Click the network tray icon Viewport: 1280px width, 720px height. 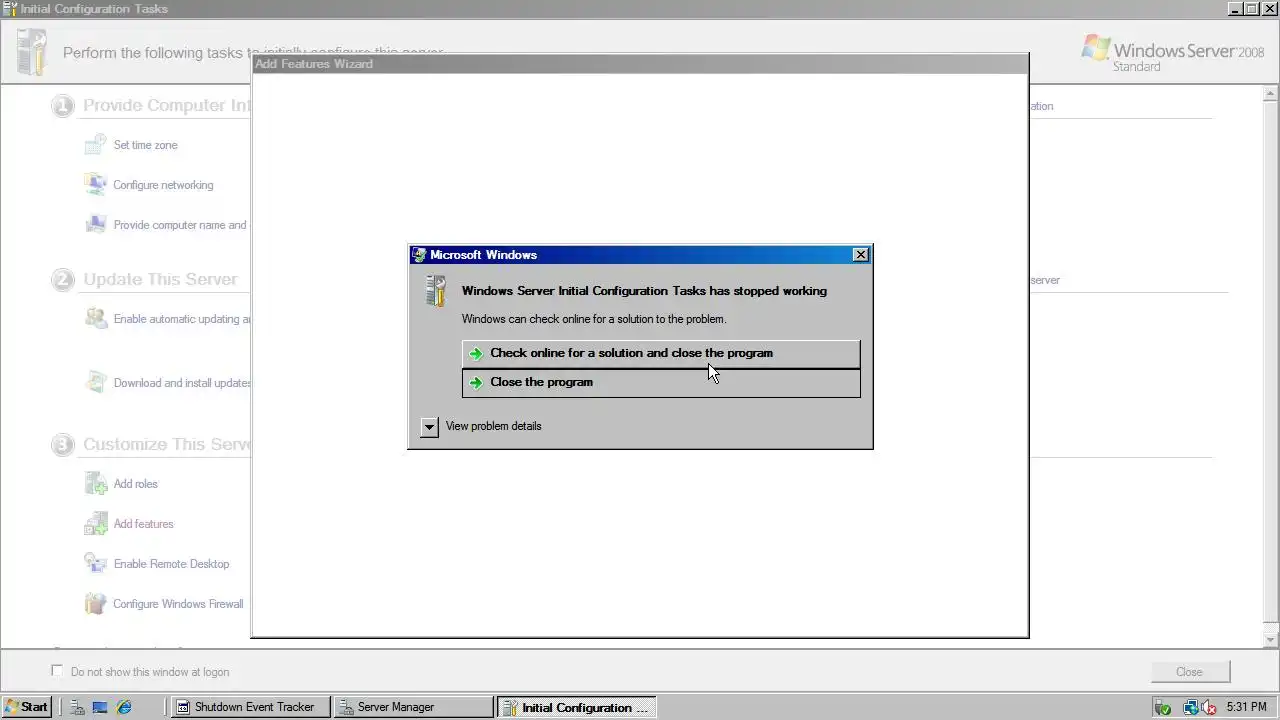(x=1190, y=707)
